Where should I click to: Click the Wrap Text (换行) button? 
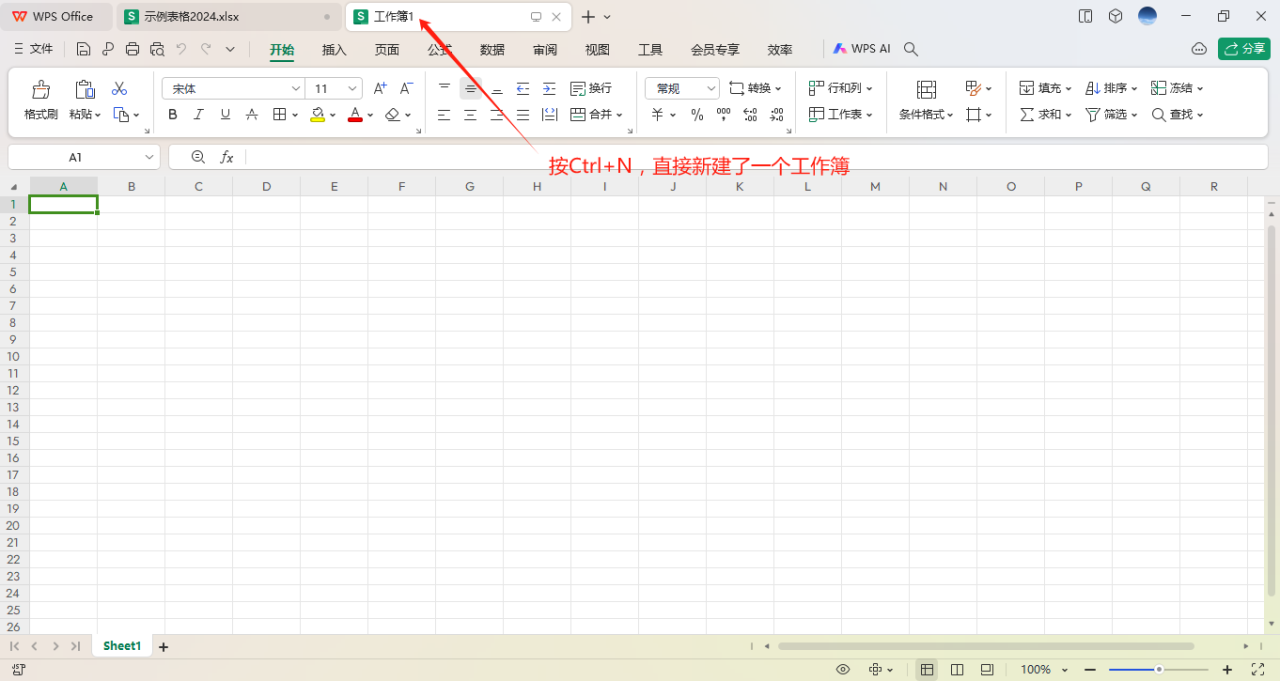tap(591, 88)
